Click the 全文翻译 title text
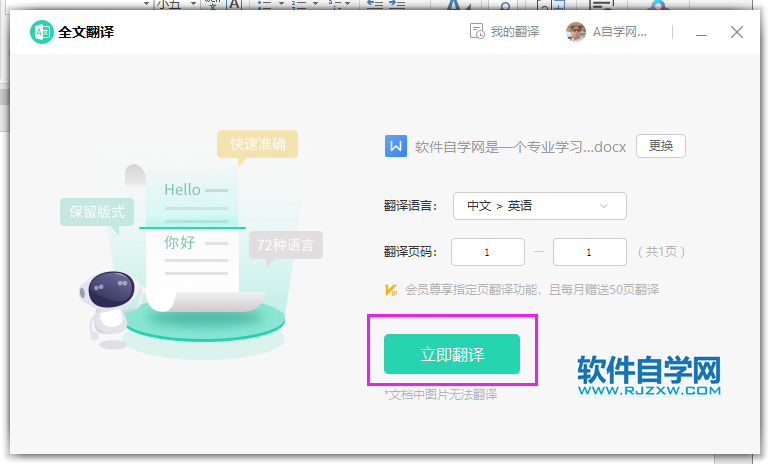770x464 pixels. (x=86, y=32)
